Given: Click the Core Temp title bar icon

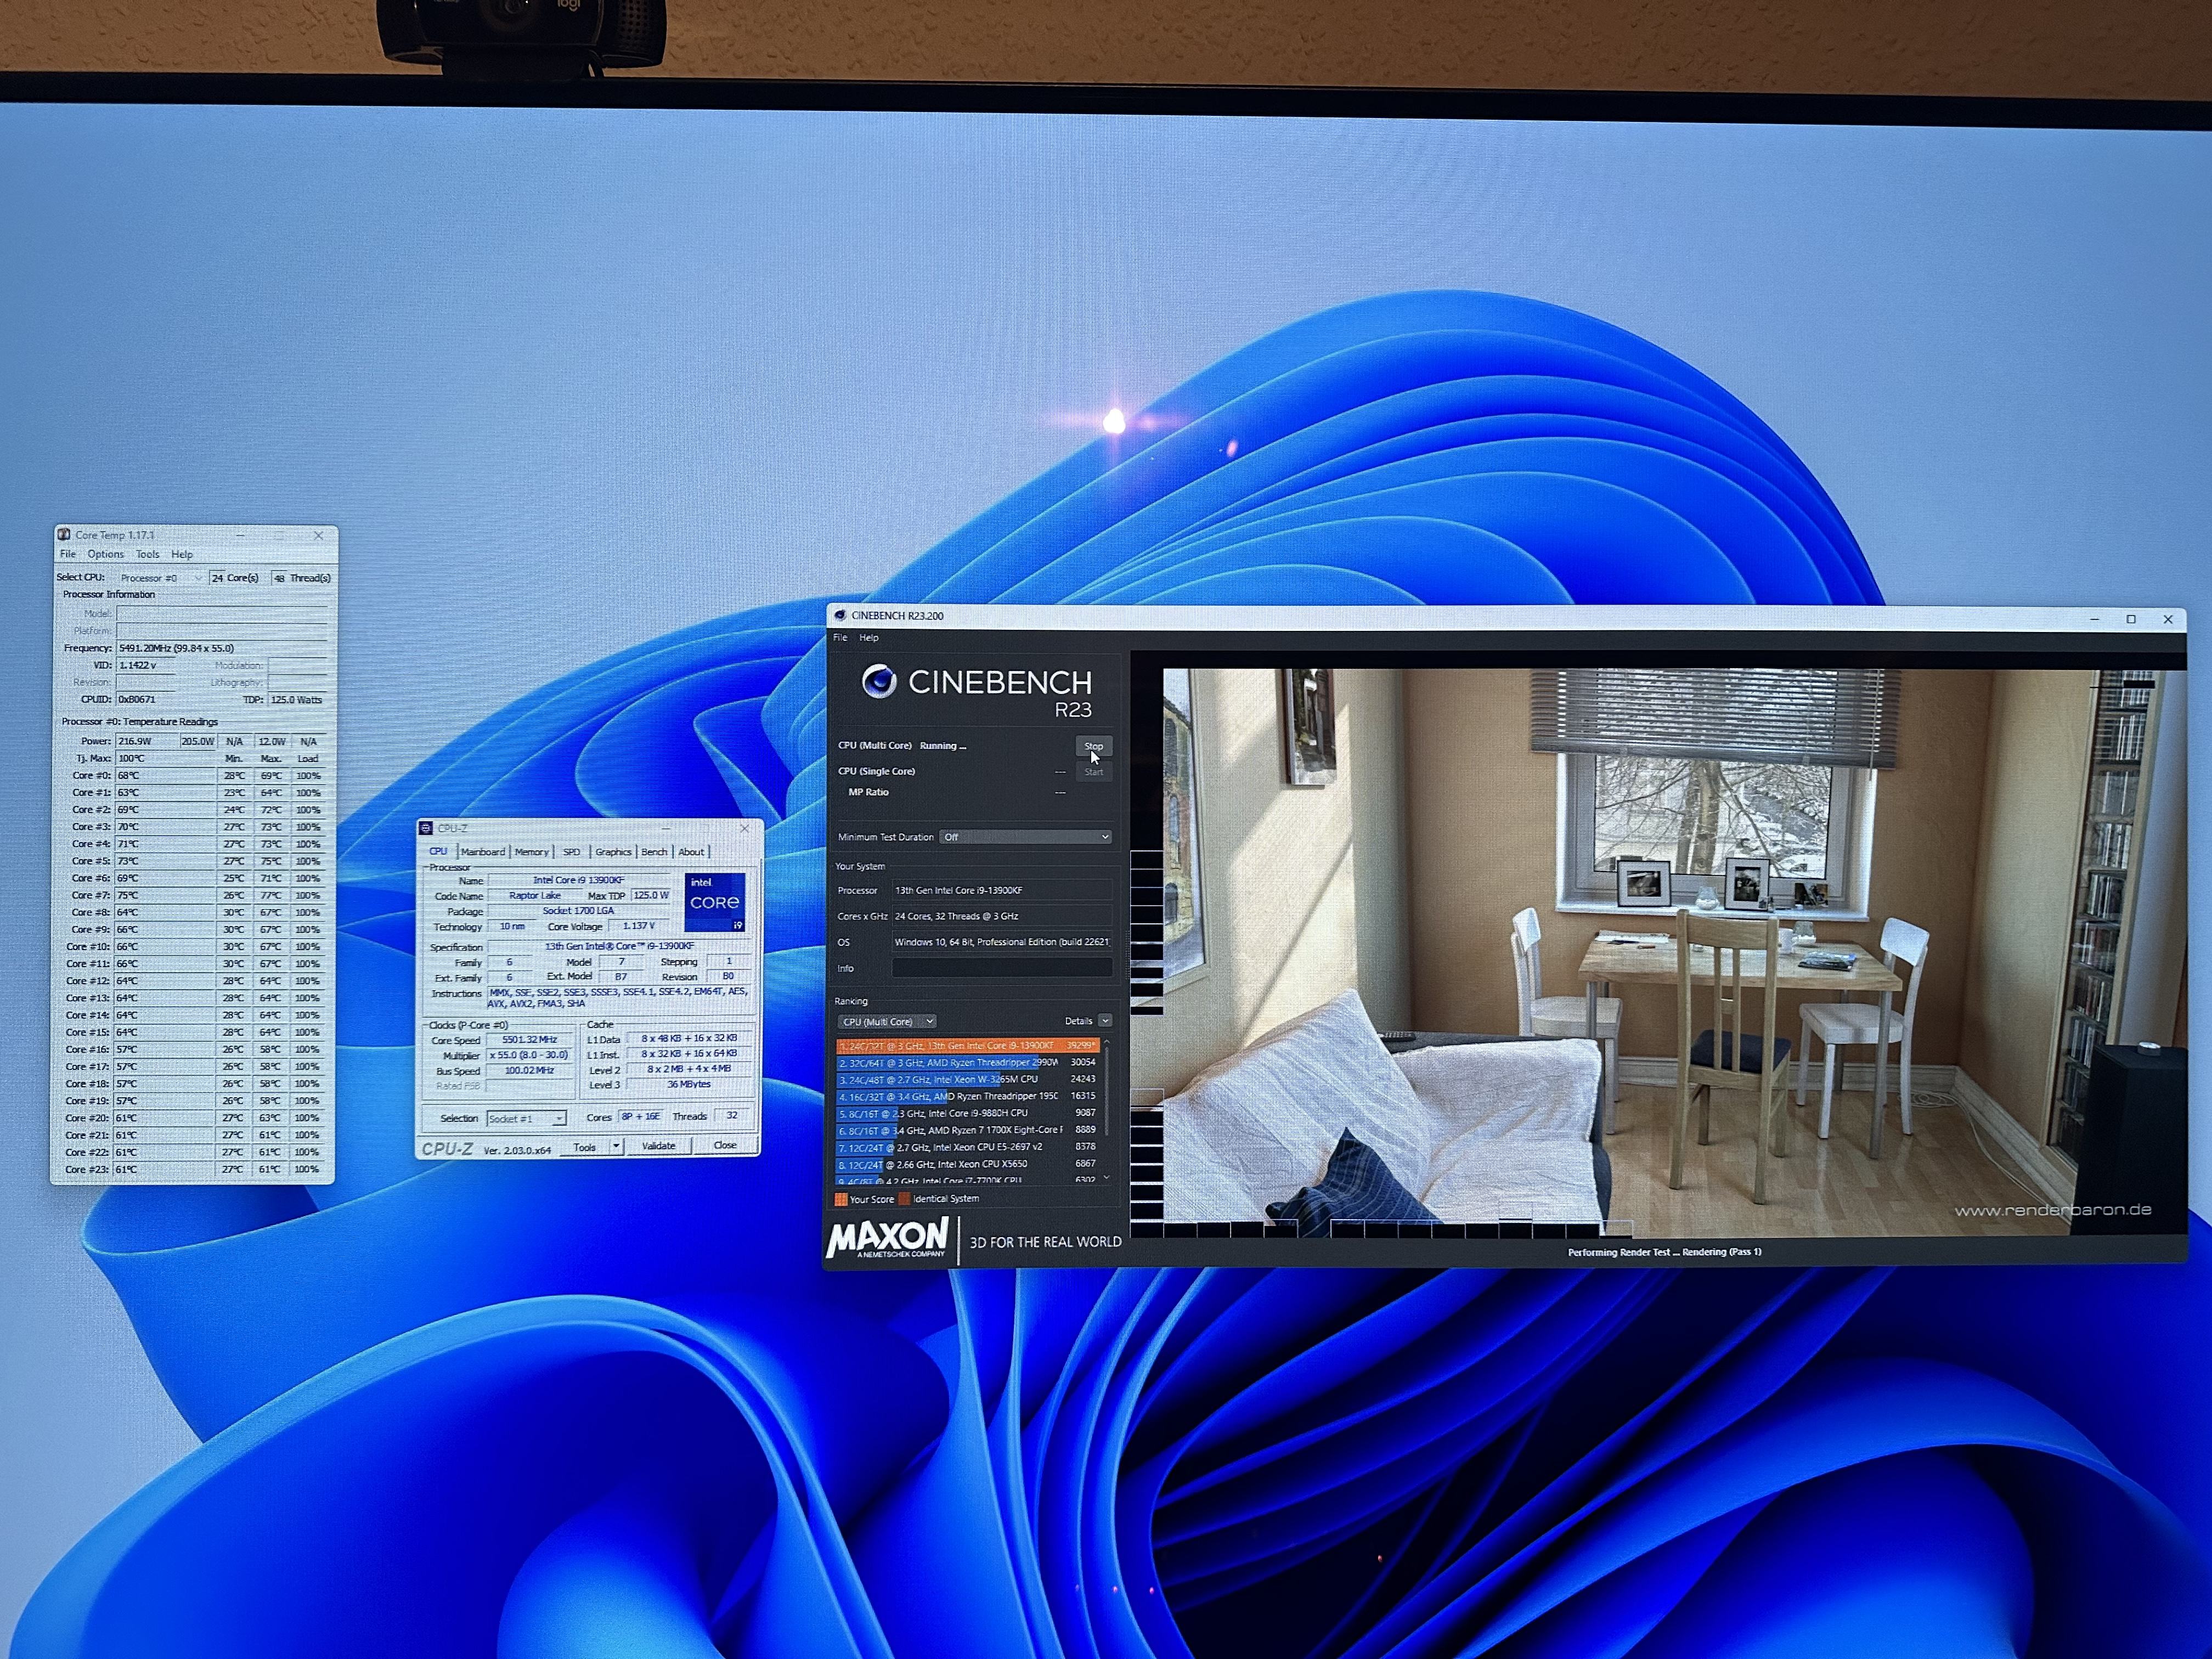Looking at the screenshot, I should point(64,535).
